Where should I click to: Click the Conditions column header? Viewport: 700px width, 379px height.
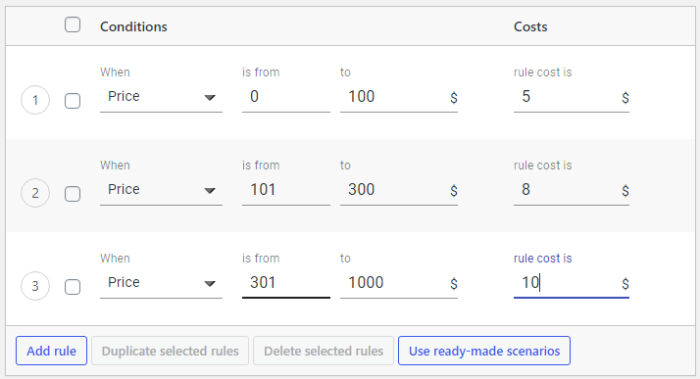pos(133,27)
